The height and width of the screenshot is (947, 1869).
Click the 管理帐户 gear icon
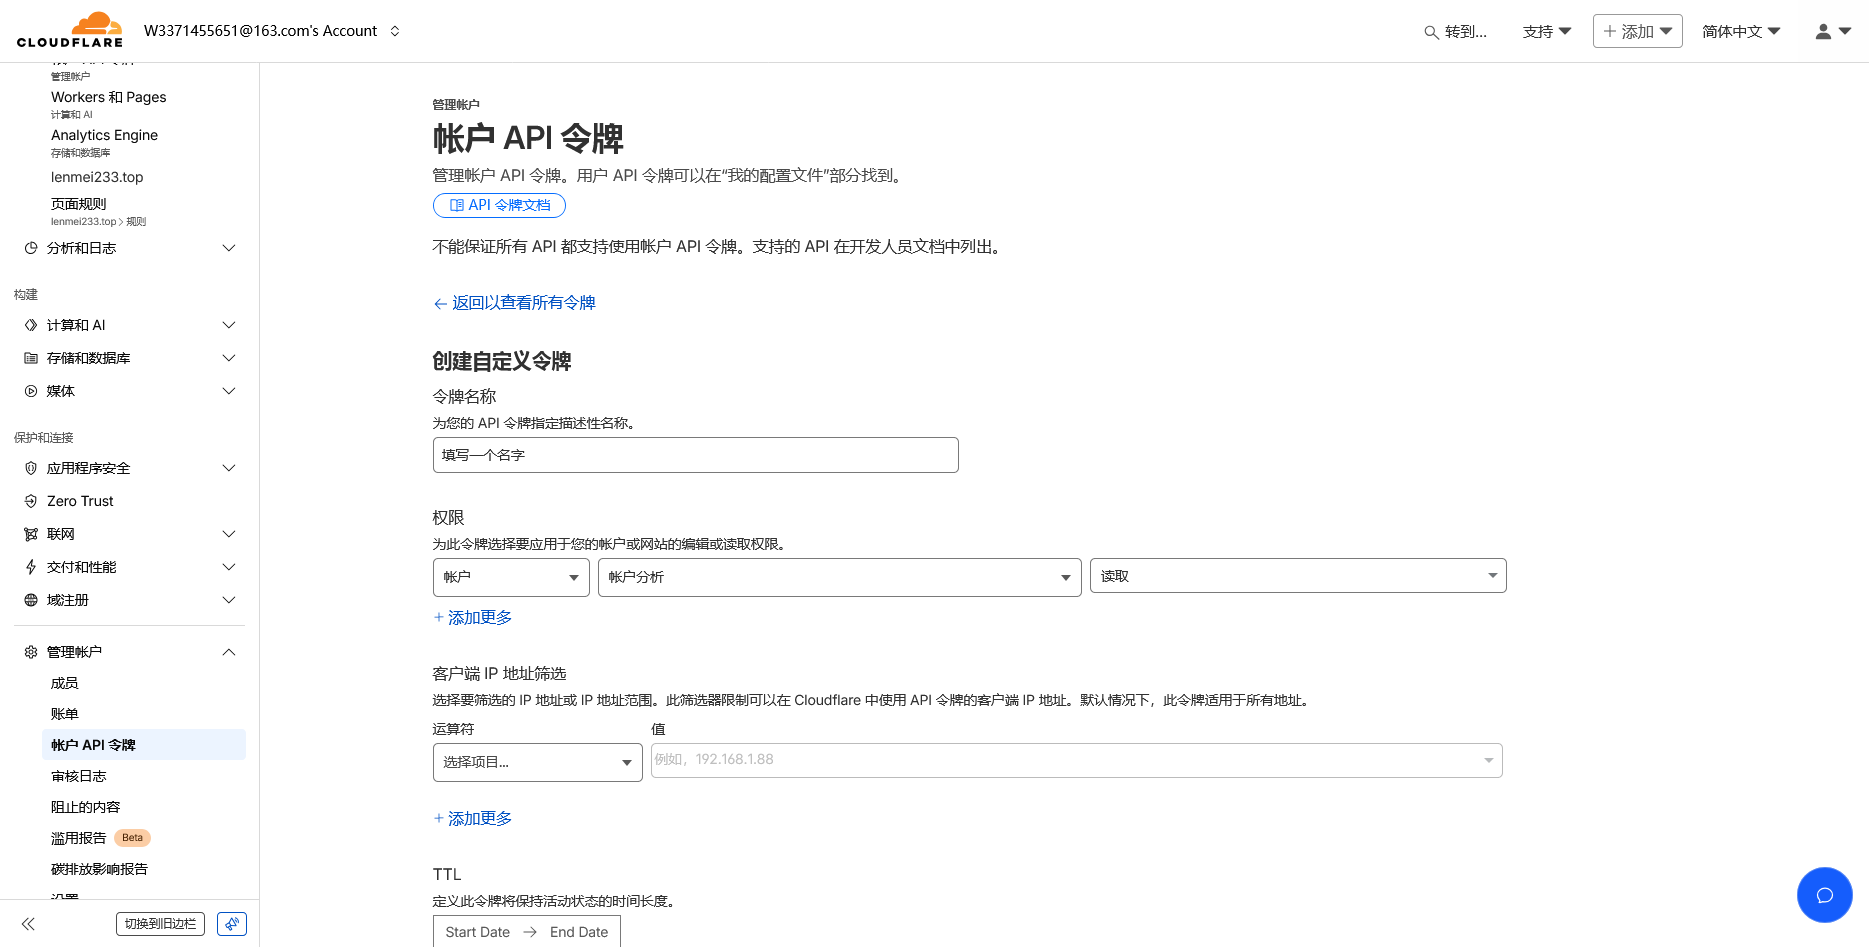(30, 651)
